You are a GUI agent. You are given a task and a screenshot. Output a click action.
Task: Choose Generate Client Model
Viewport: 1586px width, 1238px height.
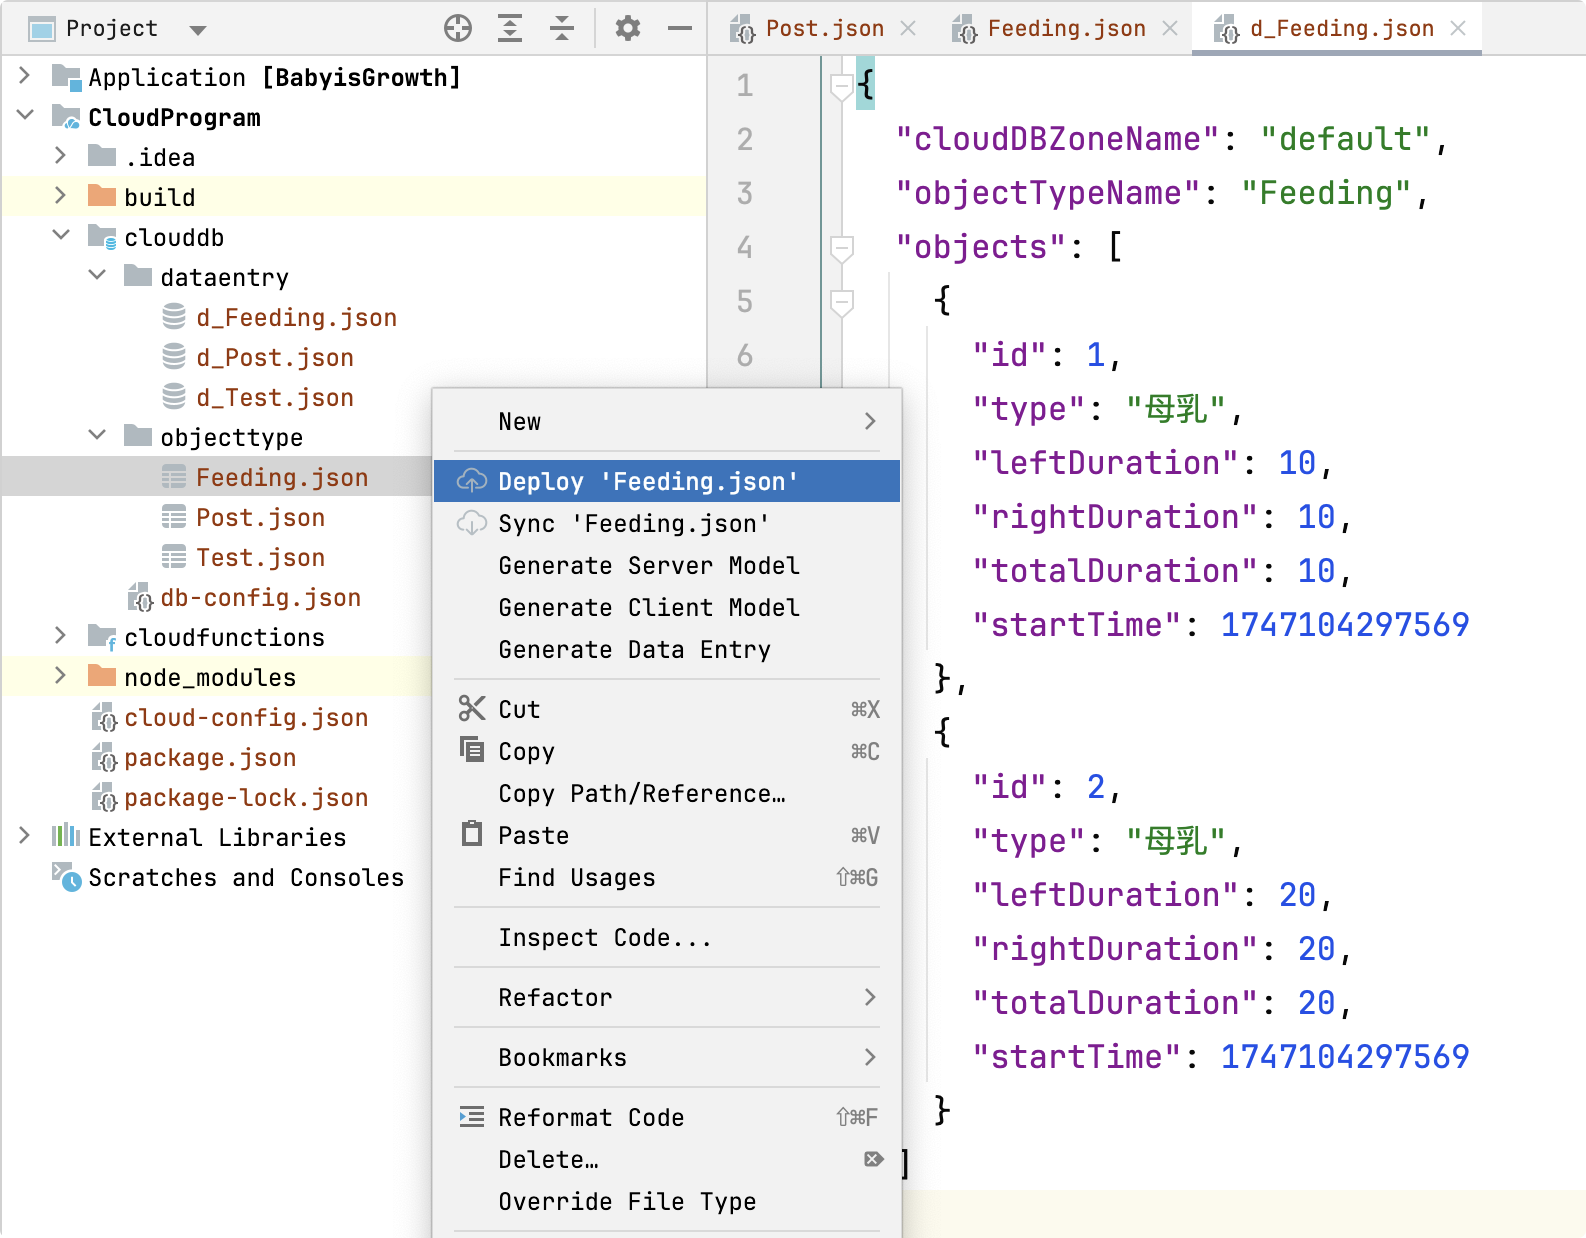tap(667, 607)
